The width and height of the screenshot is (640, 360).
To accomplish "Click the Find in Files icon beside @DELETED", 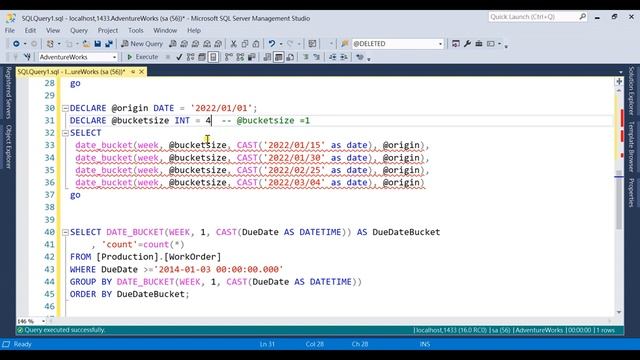I will pyautogui.click(x=345, y=44).
